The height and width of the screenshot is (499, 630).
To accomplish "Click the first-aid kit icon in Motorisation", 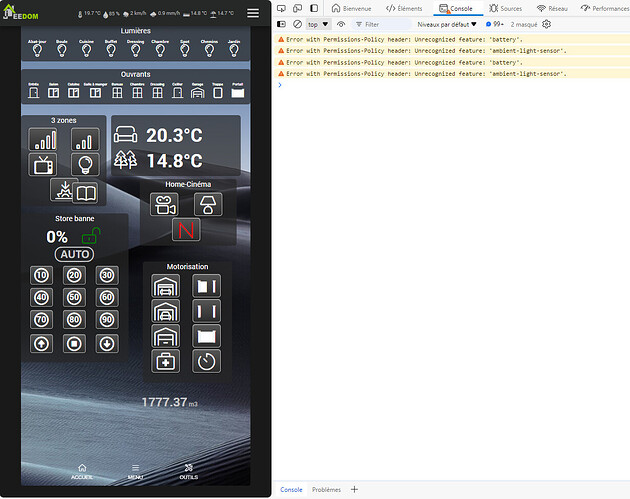I will (x=166, y=361).
